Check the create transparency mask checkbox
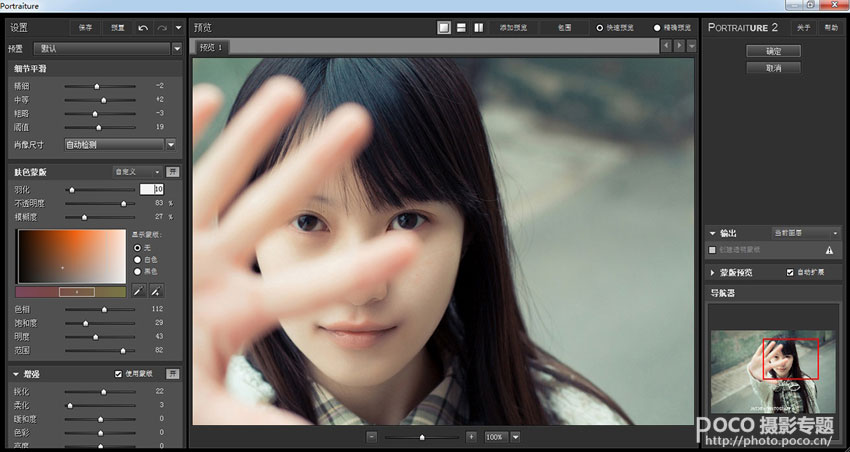 [x=712, y=250]
